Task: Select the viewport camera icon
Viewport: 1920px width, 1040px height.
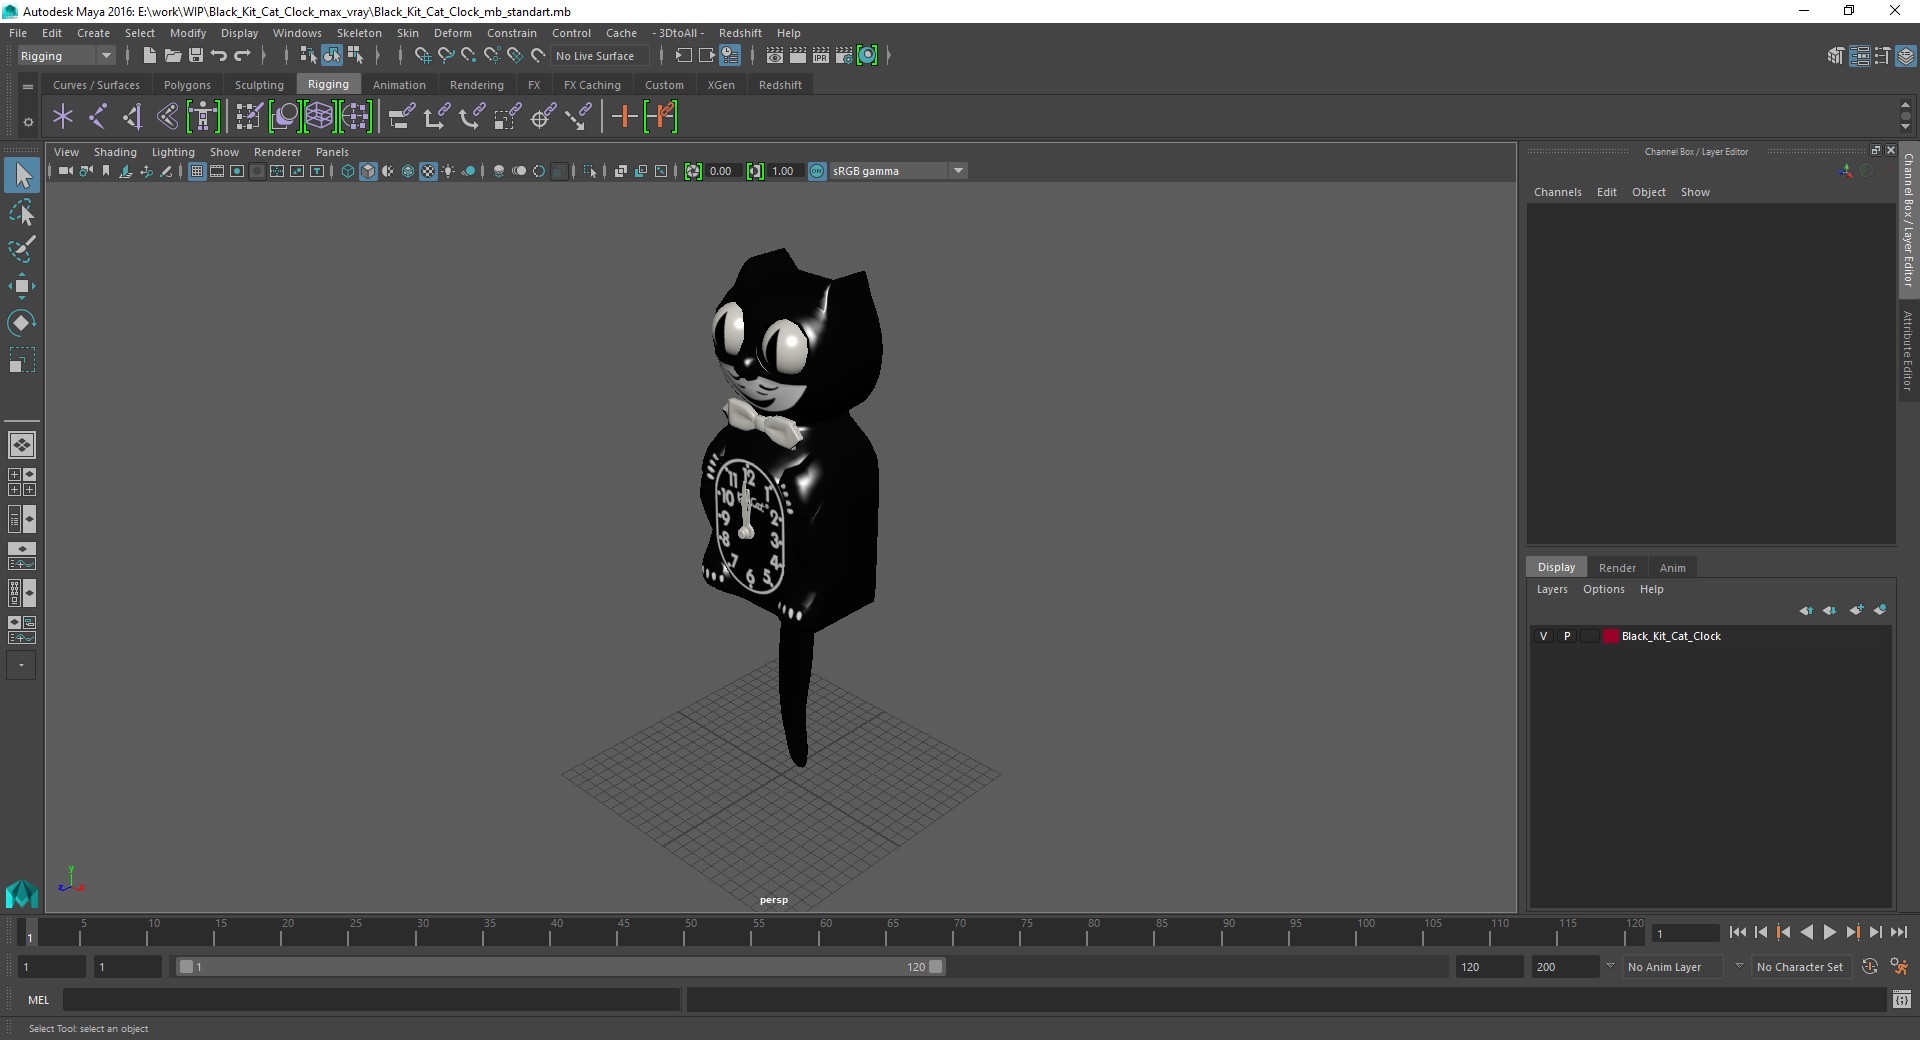Action: pos(65,171)
